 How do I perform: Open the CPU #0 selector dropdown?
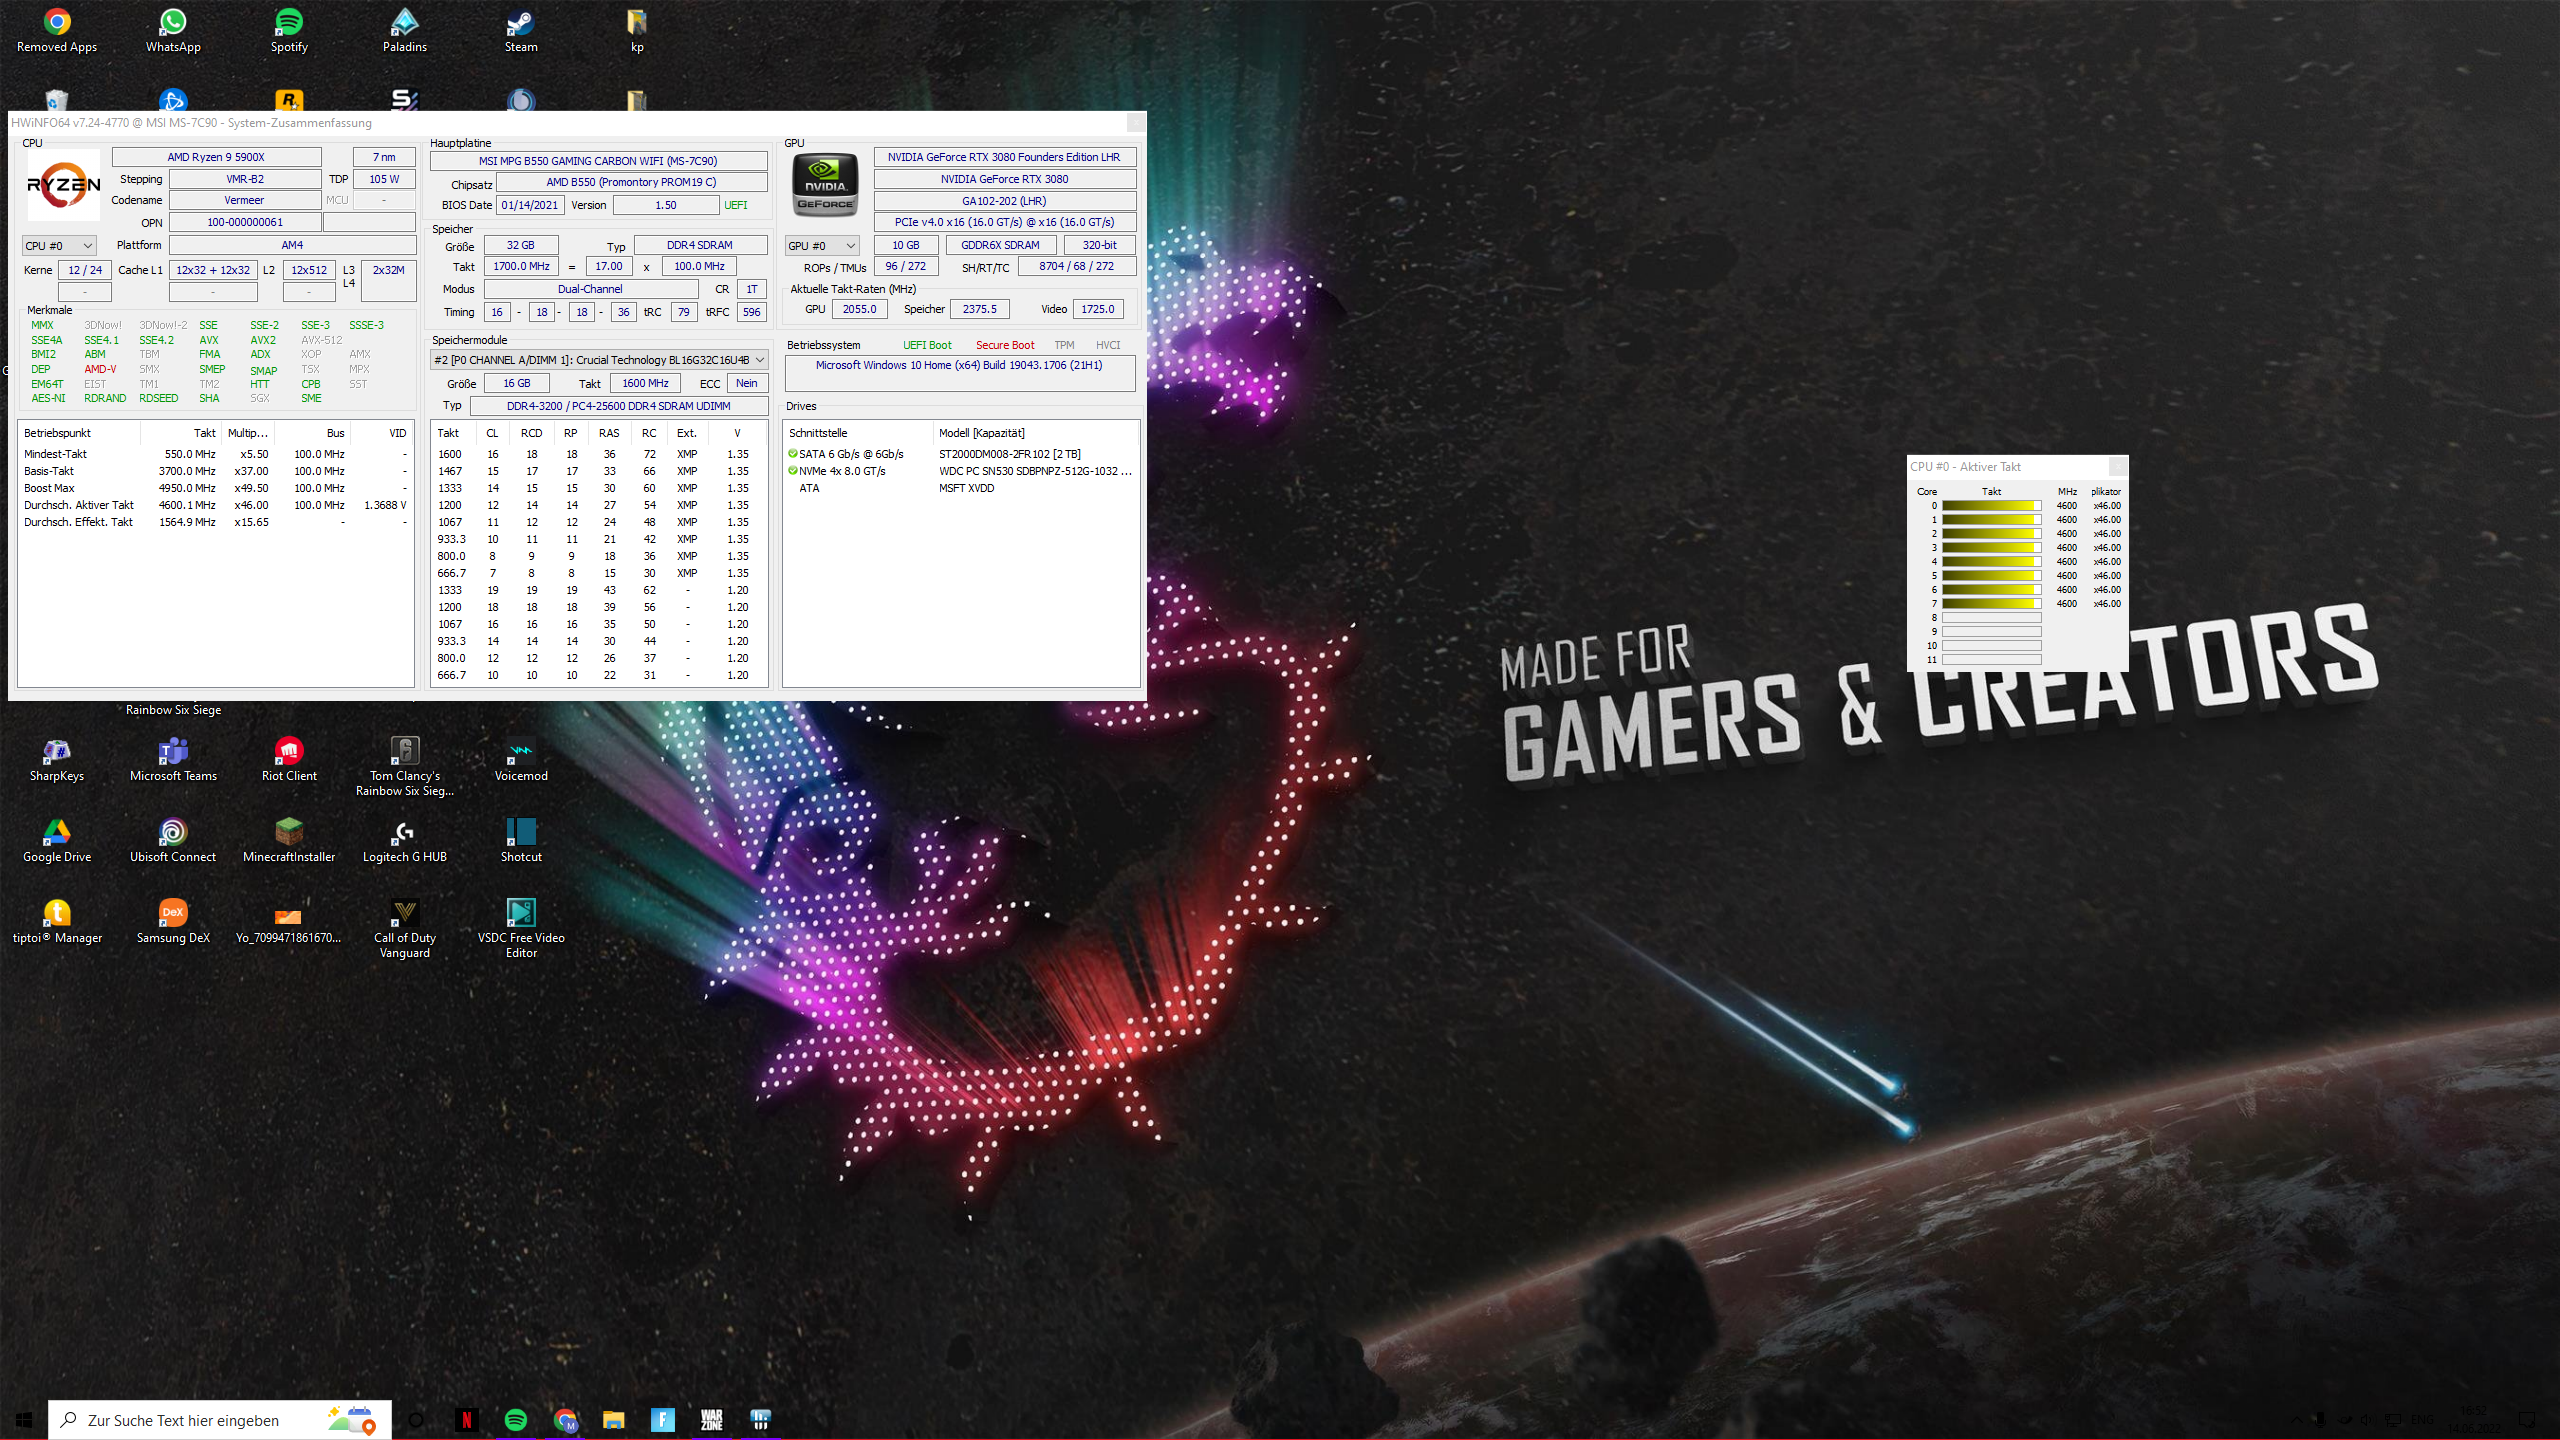click(58, 245)
